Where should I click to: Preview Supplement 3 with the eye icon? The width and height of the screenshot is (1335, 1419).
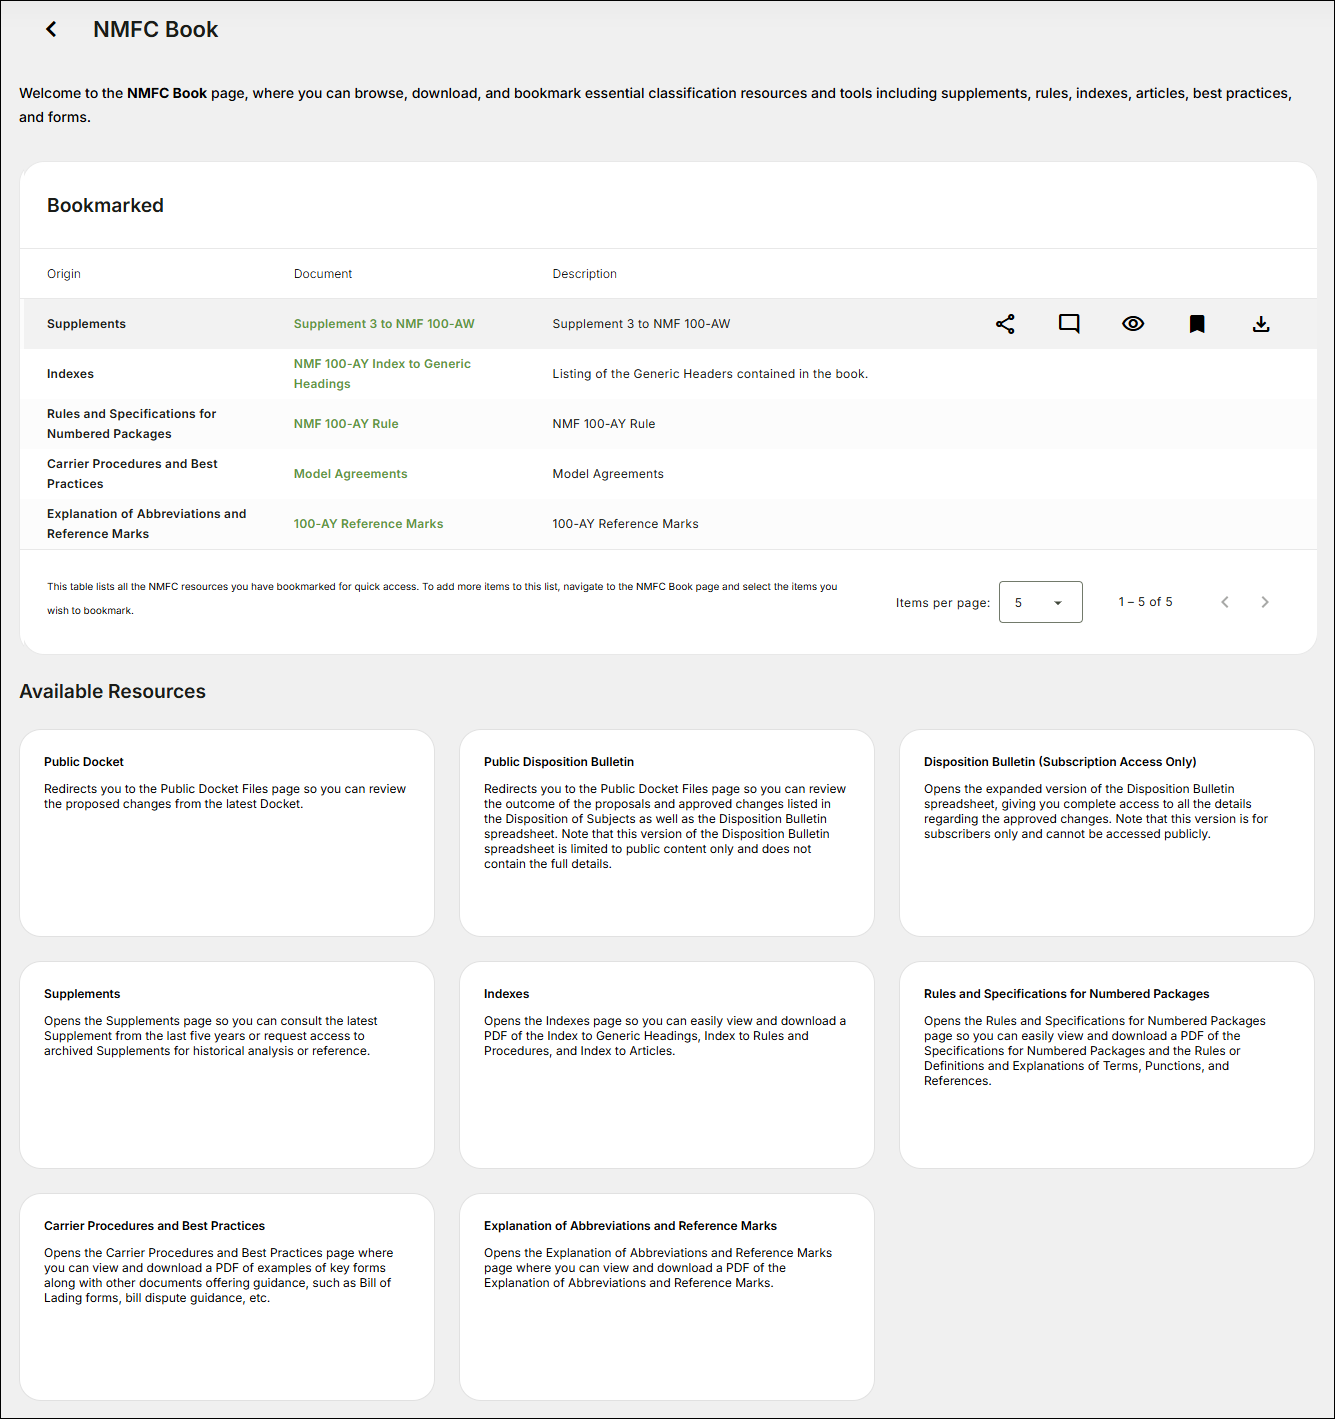point(1133,324)
